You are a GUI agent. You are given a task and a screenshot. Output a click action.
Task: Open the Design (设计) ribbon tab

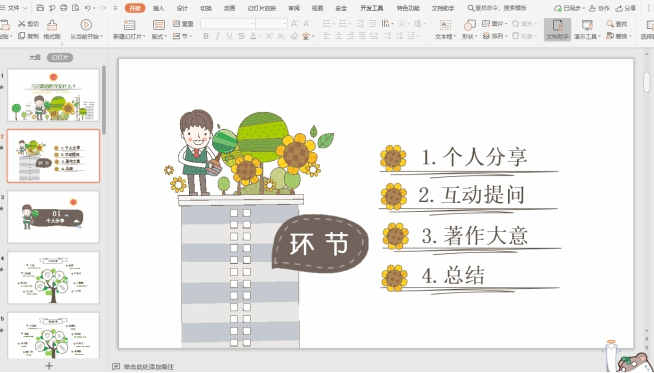pyautogui.click(x=182, y=8)
